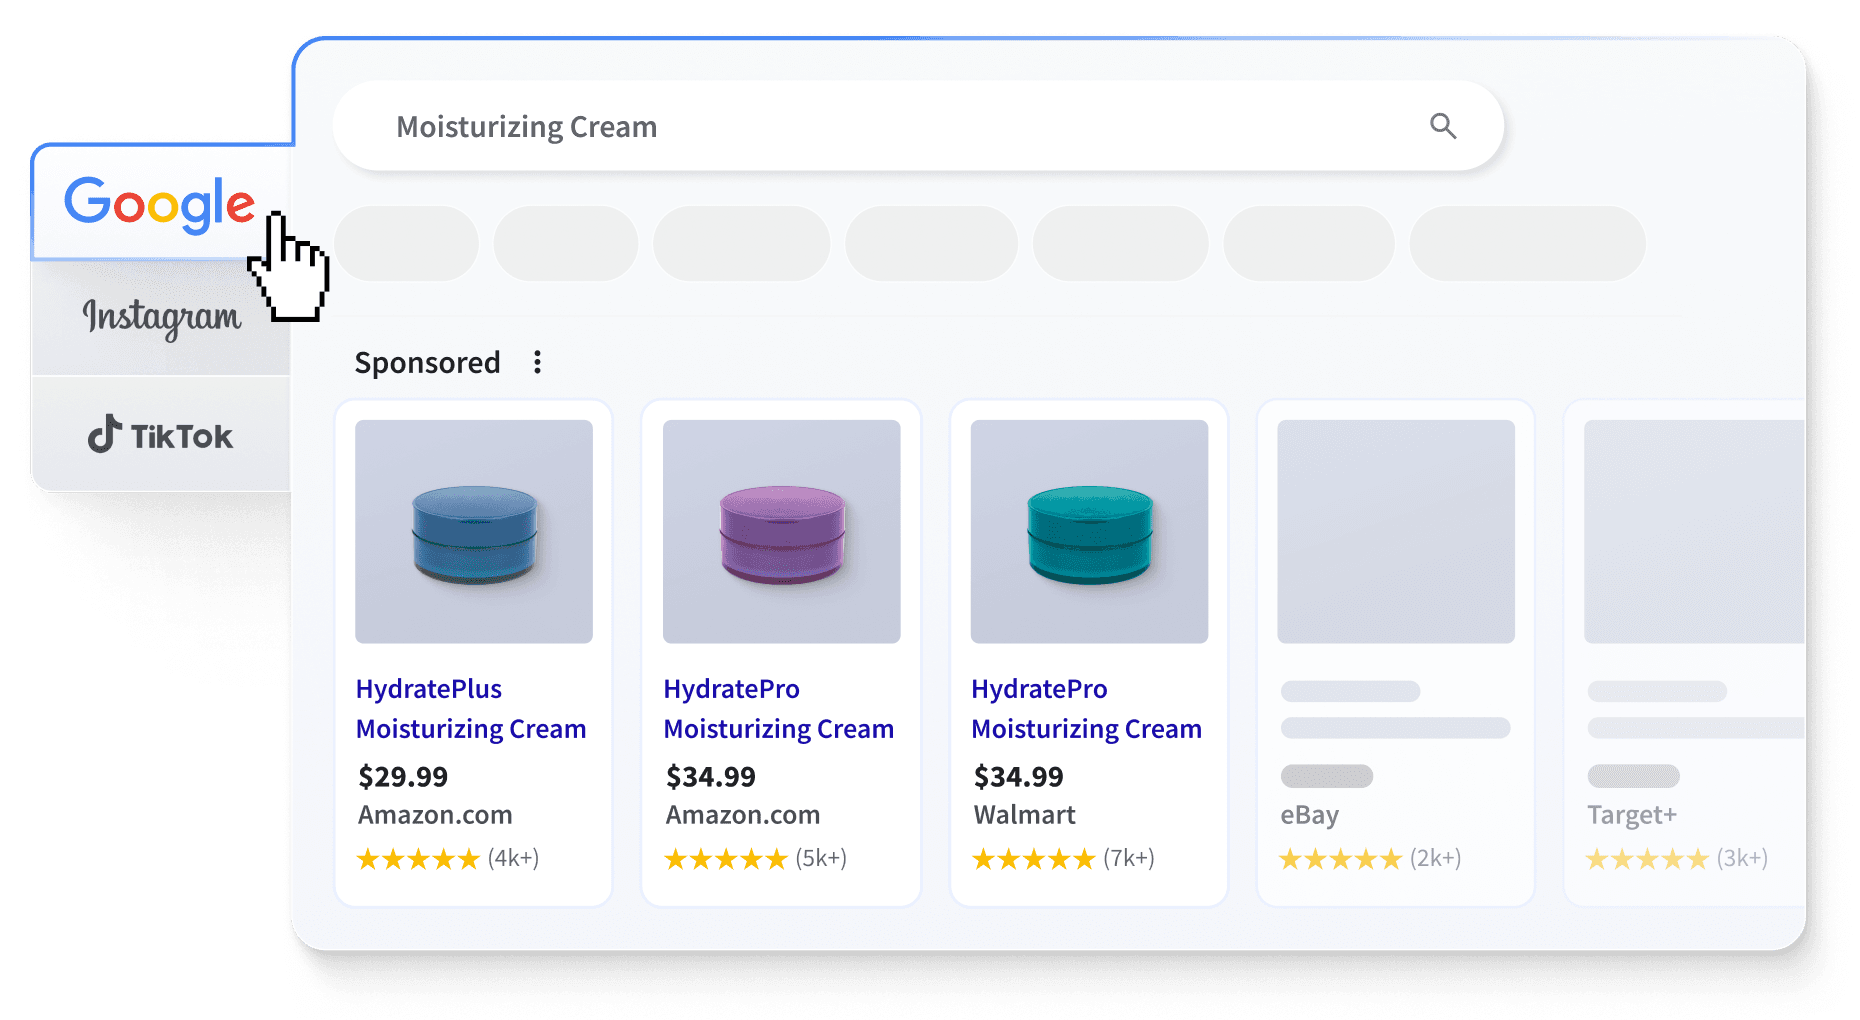Screen dimensions: 1860x1020
Task: Open the teal HydratePro jar image
Action: [1089, 531]
